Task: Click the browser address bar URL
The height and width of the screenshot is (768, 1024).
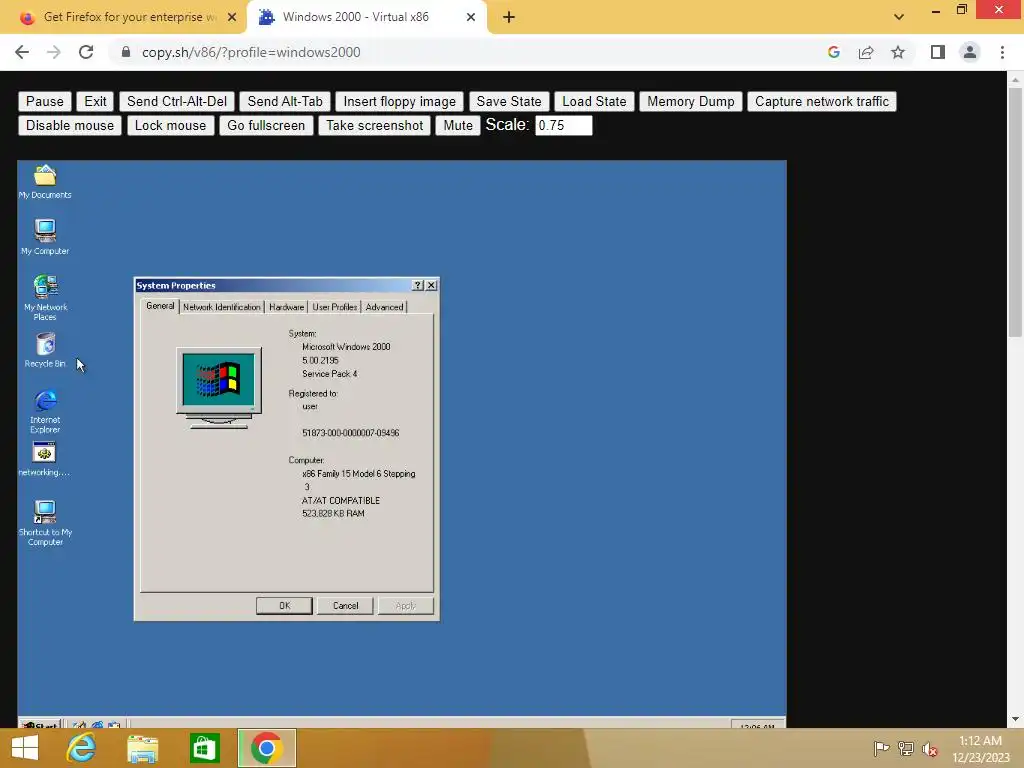Action: tap(251, 52)
